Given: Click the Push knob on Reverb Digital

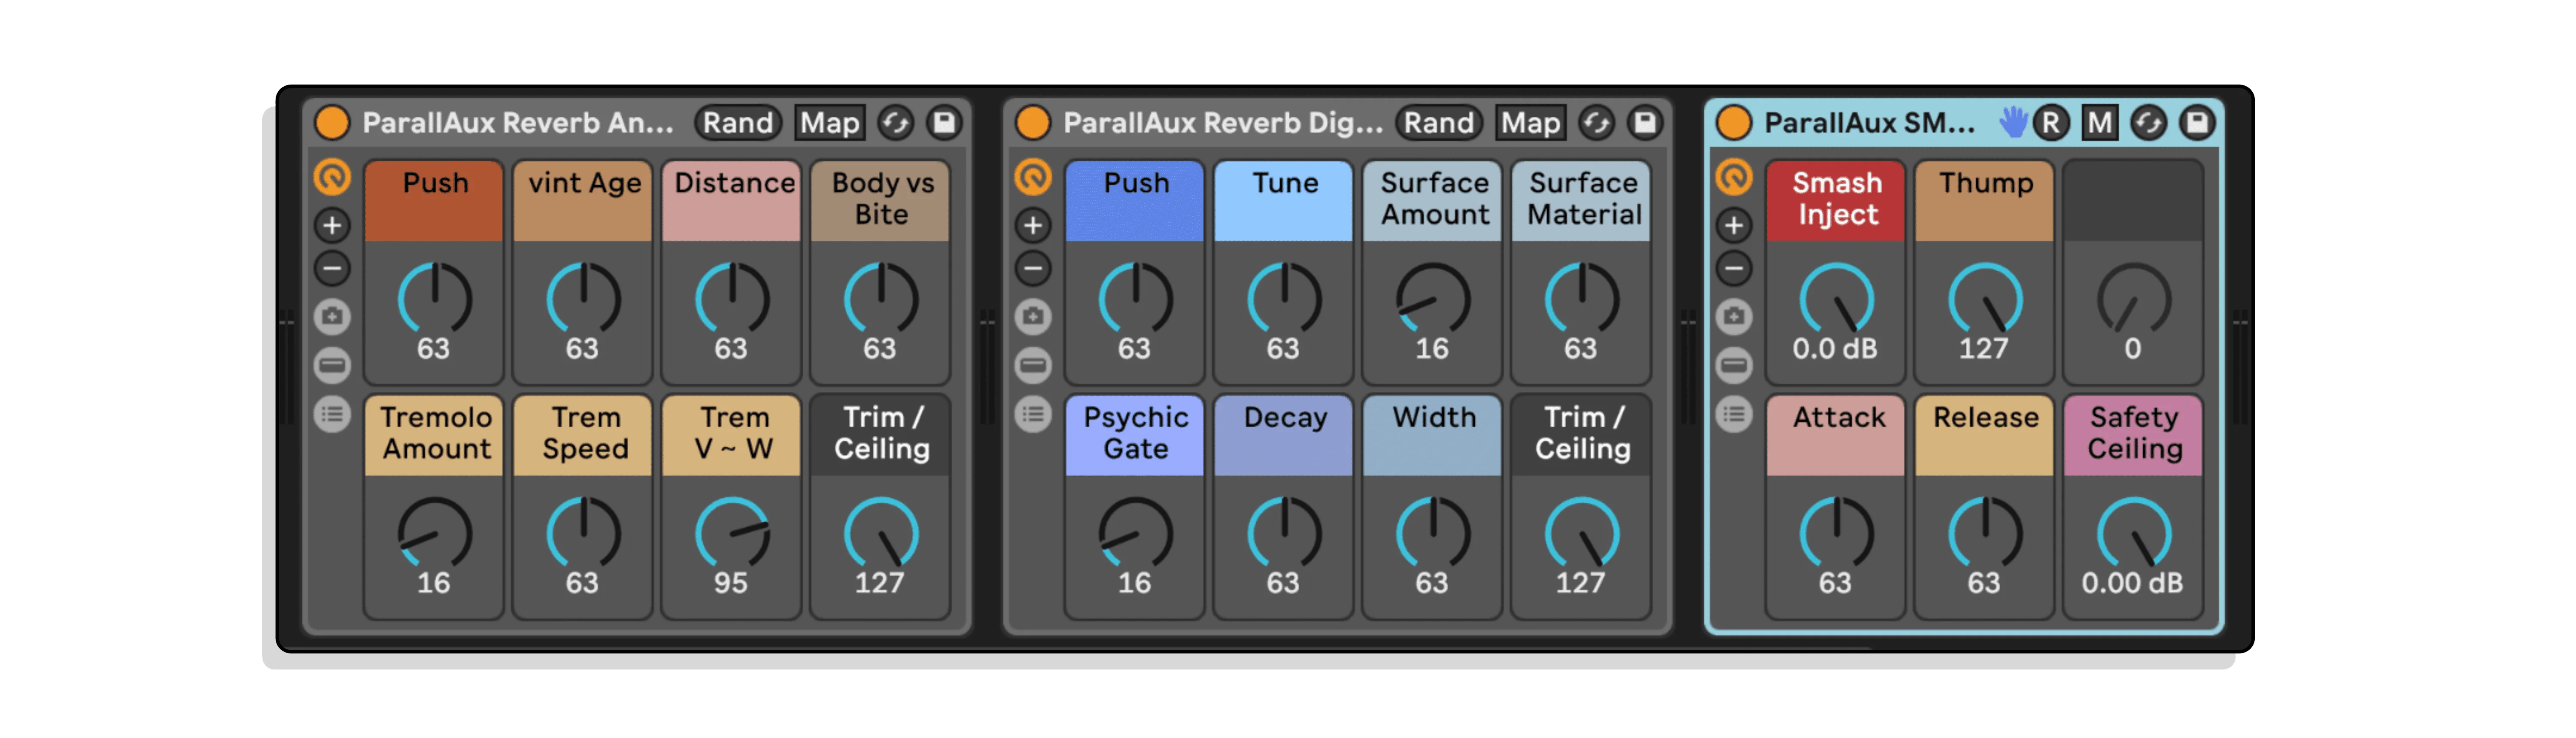Looking at the screenshot, I should pyautogui.click(x=1135, y=299).
